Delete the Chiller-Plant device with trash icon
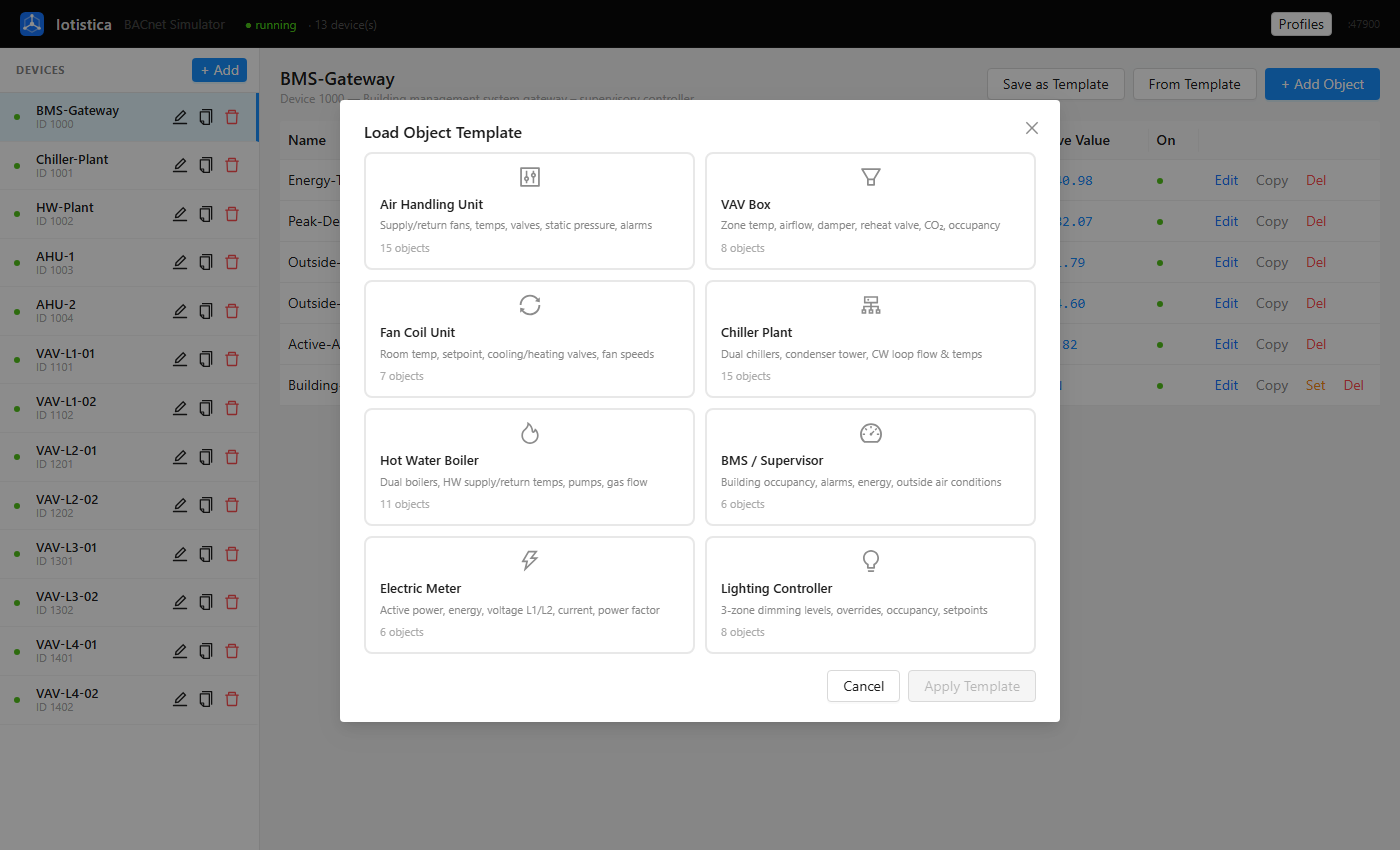 click(232, 165)
